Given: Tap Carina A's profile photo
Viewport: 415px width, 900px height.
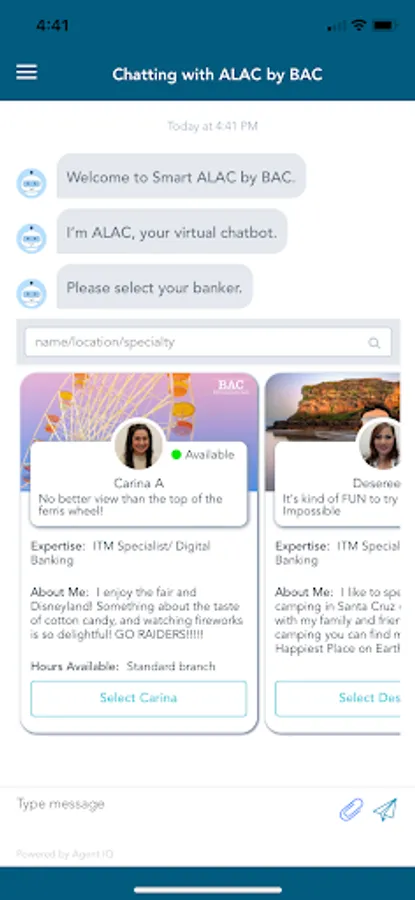Looking at the screenshot, I should click(138, 444).
